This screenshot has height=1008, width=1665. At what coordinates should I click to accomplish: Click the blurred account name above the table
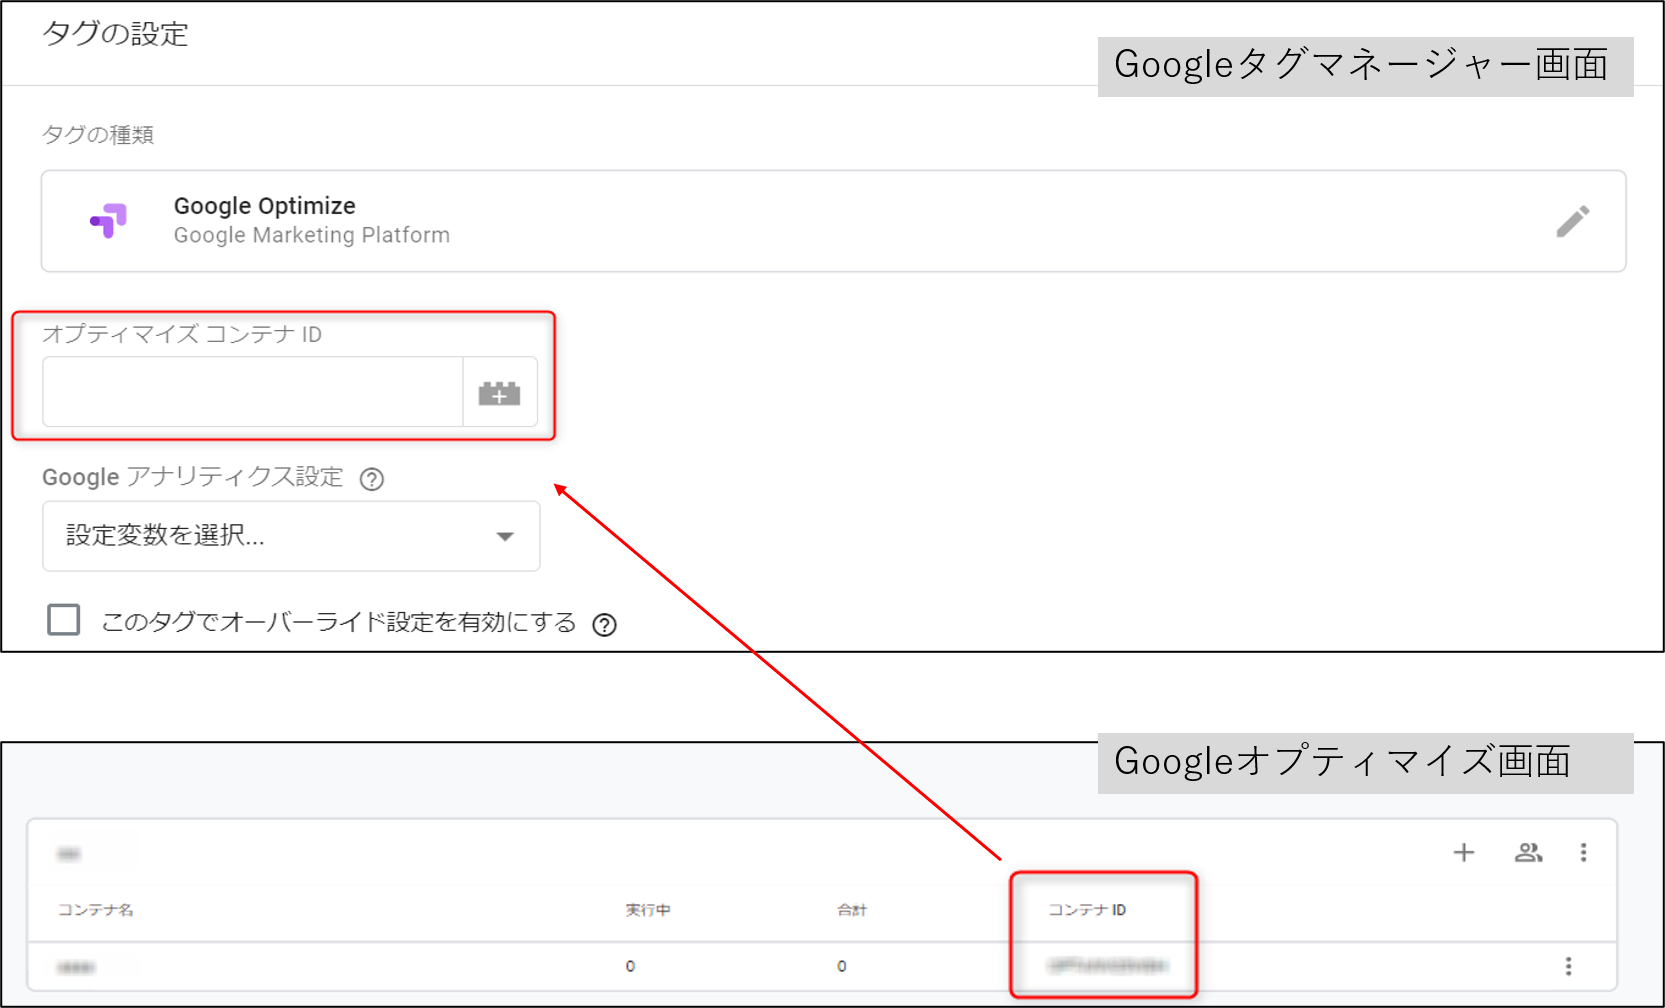pos(68,854)
